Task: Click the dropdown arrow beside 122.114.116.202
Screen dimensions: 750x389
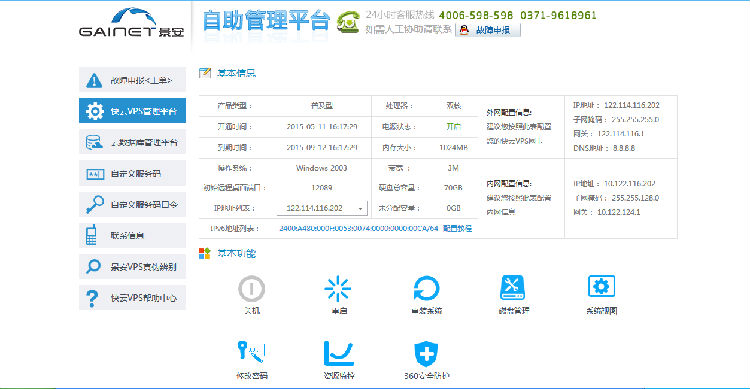Action: pyautogui.click(x=361, y=209)
